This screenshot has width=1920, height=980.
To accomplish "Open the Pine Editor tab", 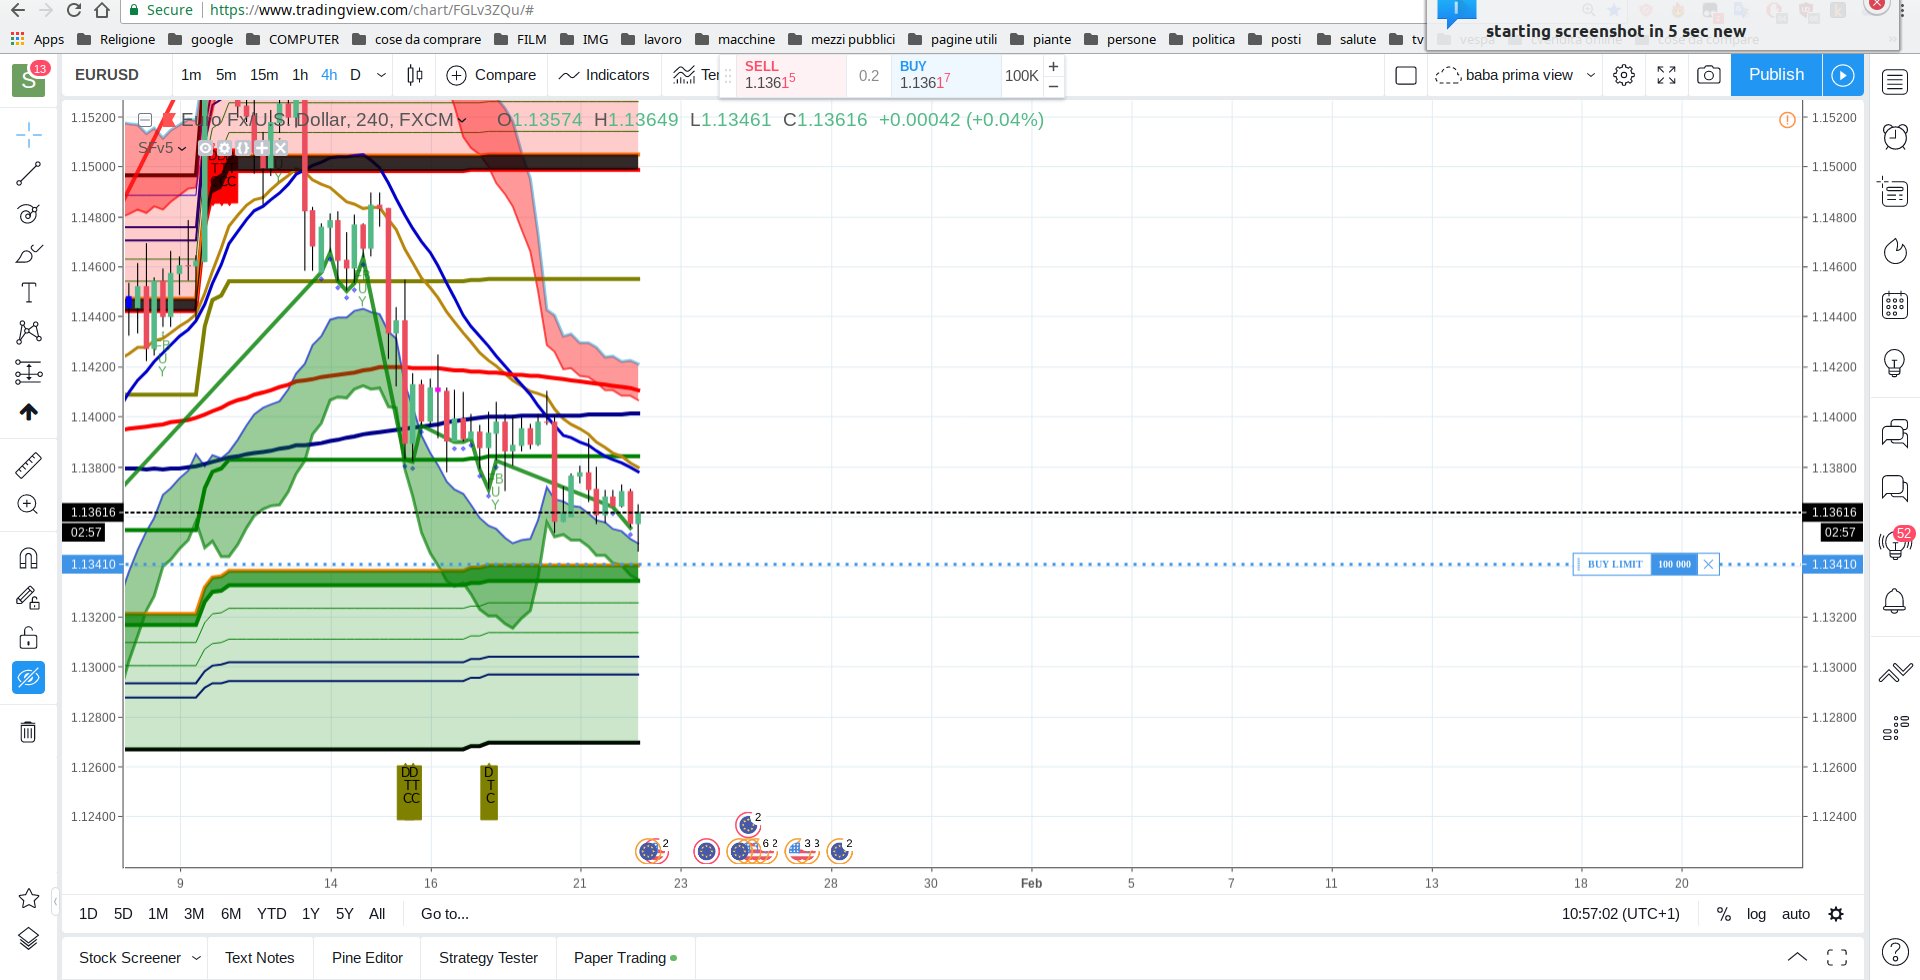I will coord(367,958).
